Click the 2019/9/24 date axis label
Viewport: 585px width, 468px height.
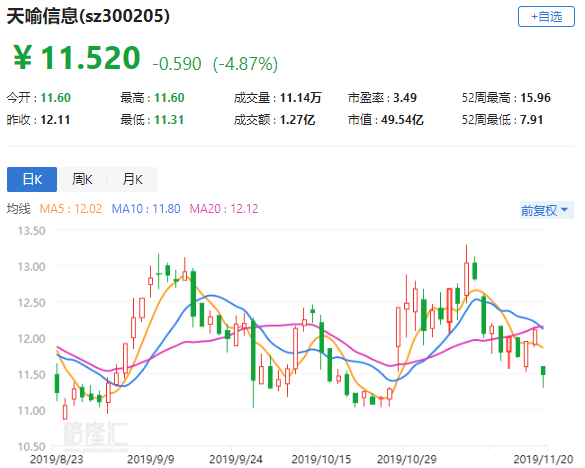click(x=236, y=459)
